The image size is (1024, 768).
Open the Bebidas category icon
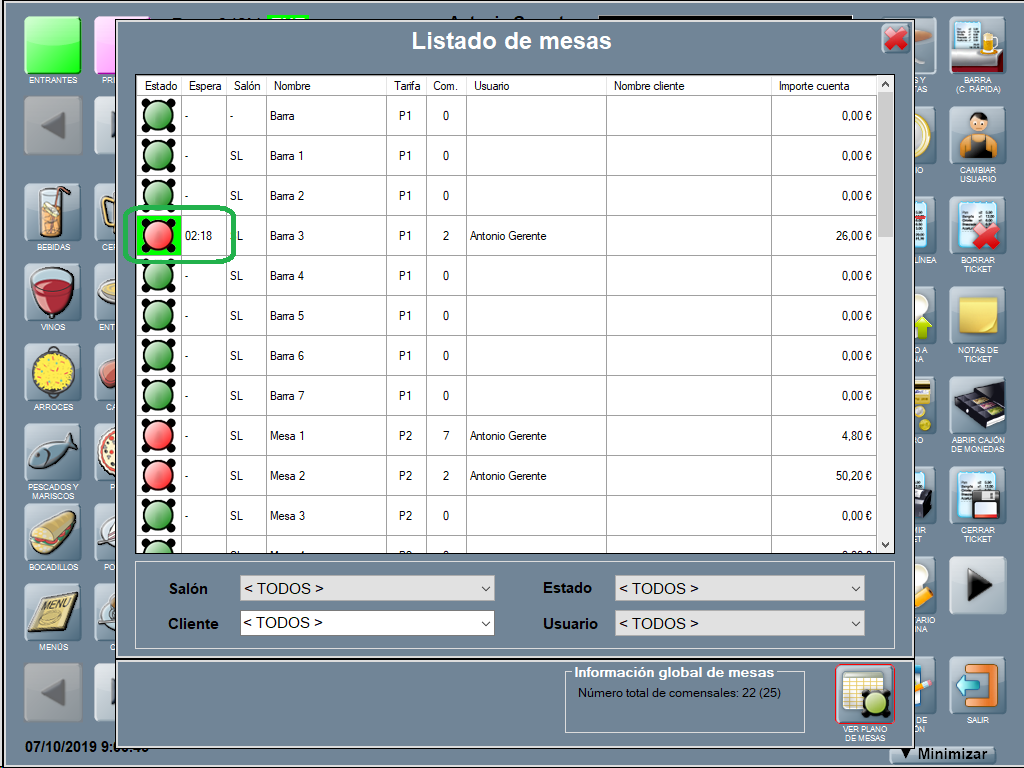[x=52, y=213]
